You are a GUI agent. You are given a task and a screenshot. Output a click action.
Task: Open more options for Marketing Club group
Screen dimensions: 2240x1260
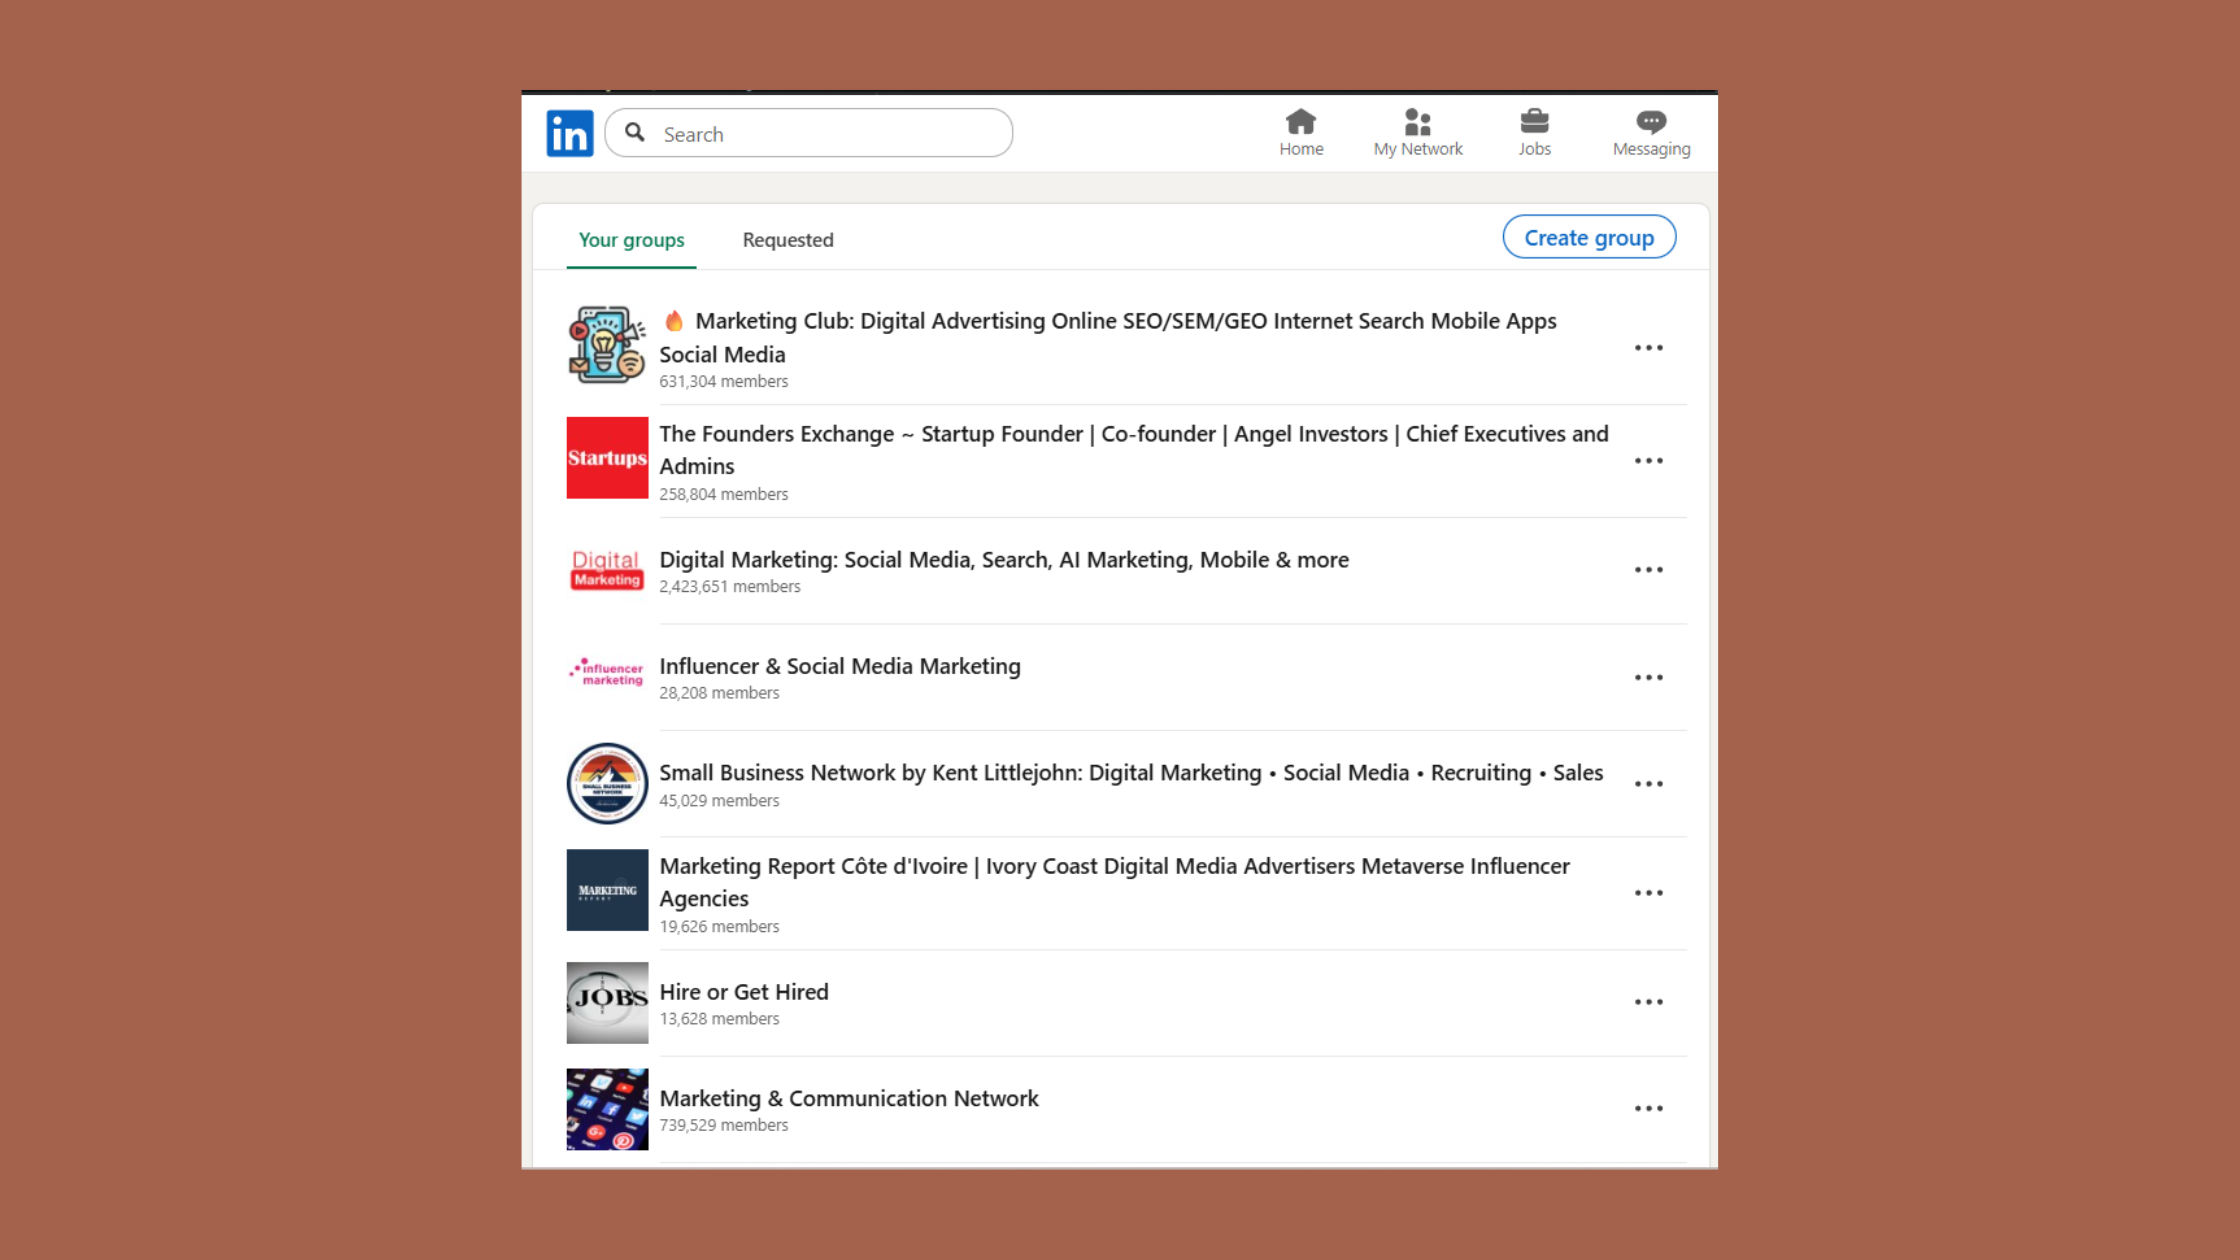click(1649, 348)
